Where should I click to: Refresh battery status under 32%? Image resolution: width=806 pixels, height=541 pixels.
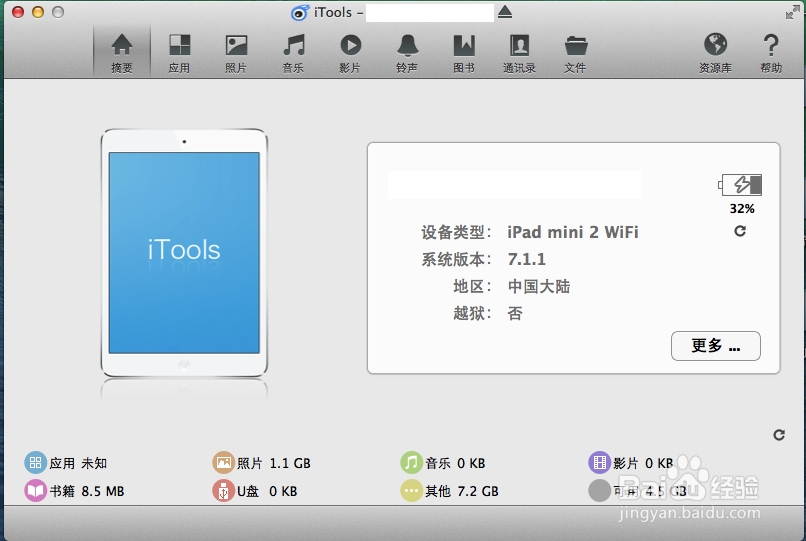click(740, 231)
